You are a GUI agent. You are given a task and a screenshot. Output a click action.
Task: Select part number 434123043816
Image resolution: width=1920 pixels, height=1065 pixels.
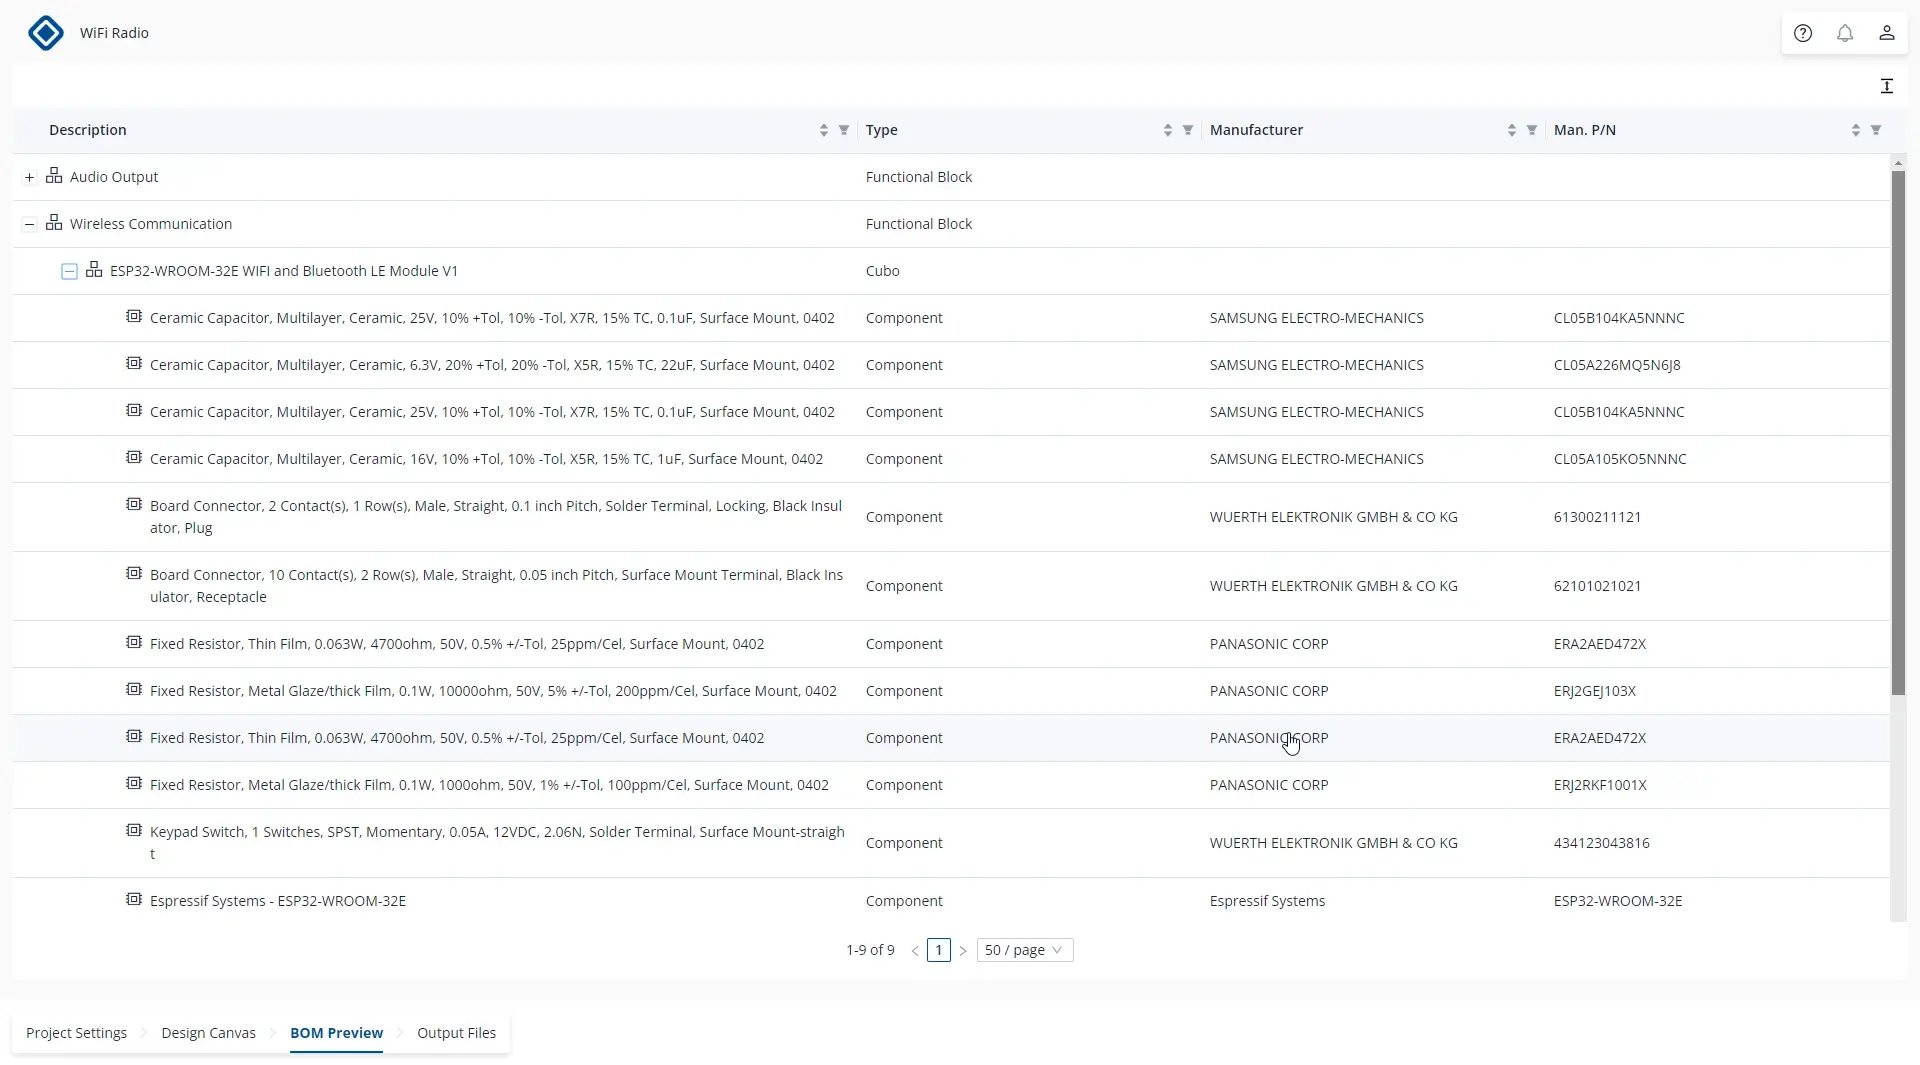1601,843
